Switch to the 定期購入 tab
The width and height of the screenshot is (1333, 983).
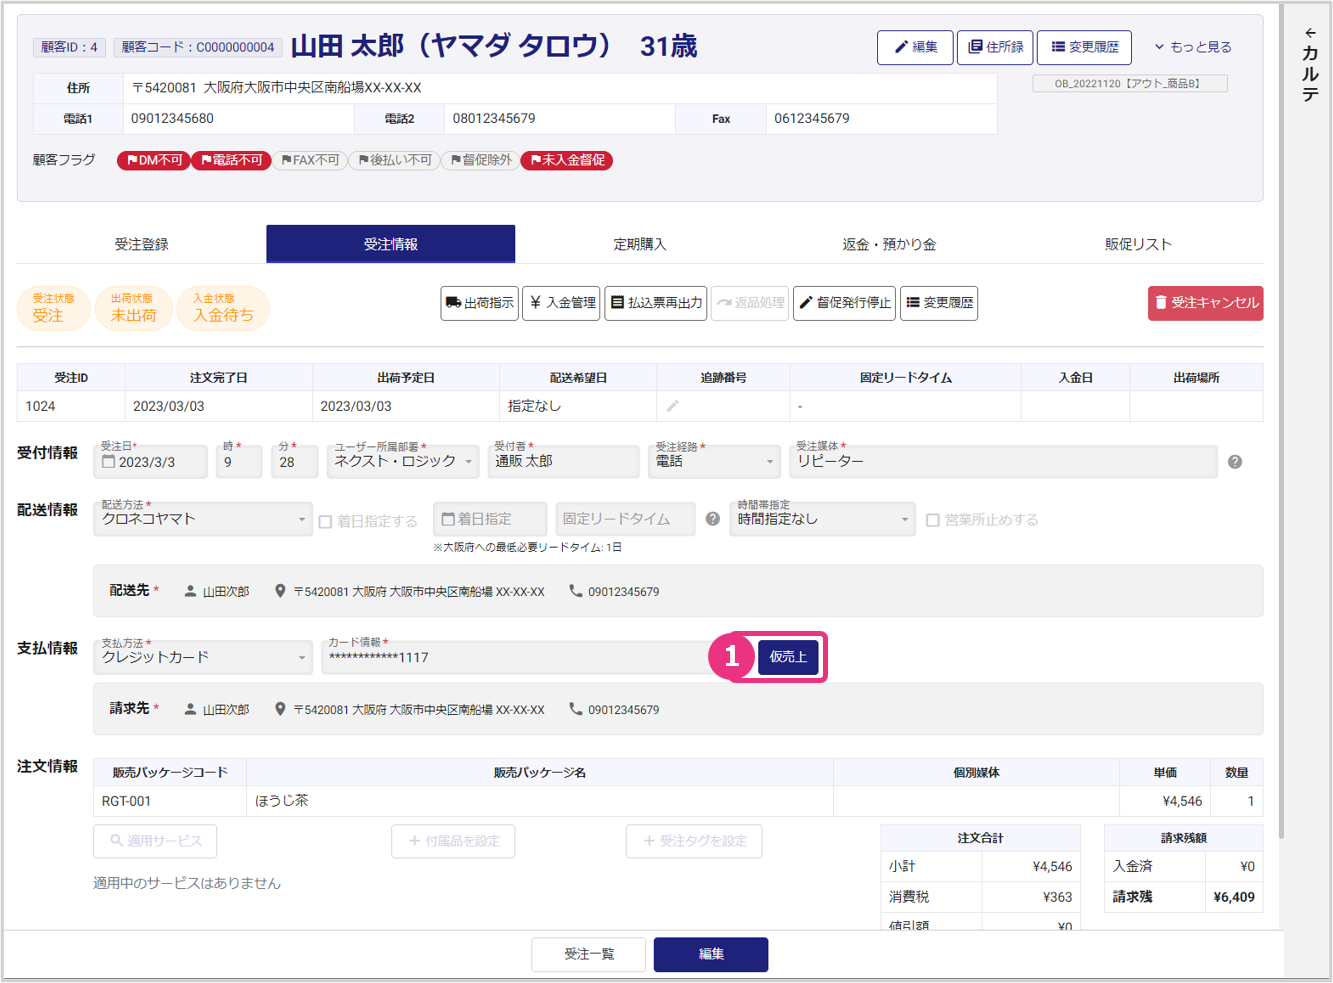click(639, 244)
